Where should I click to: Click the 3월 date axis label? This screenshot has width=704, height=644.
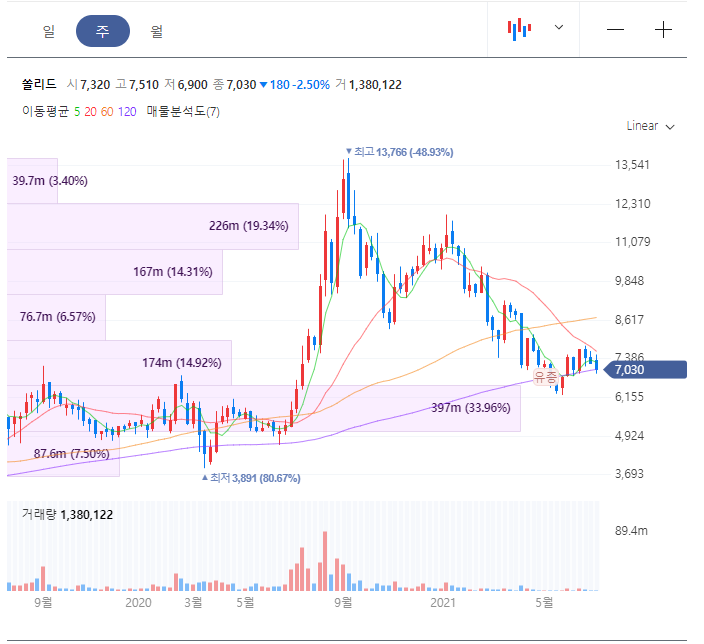(194, 603)
